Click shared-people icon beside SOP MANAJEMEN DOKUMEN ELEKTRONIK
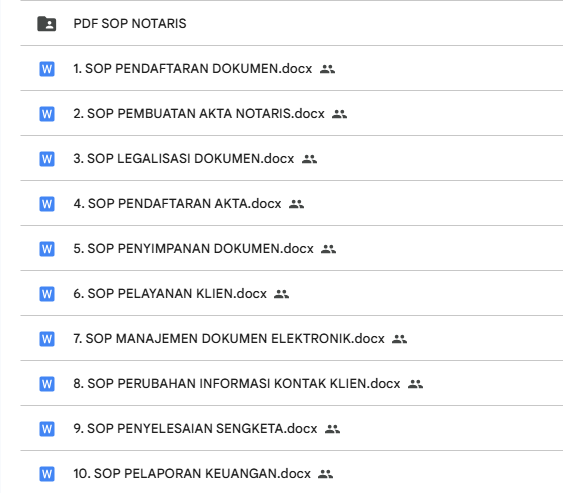Image resolution: width=563 pixels, height=493 pixels. pos(399,339)
